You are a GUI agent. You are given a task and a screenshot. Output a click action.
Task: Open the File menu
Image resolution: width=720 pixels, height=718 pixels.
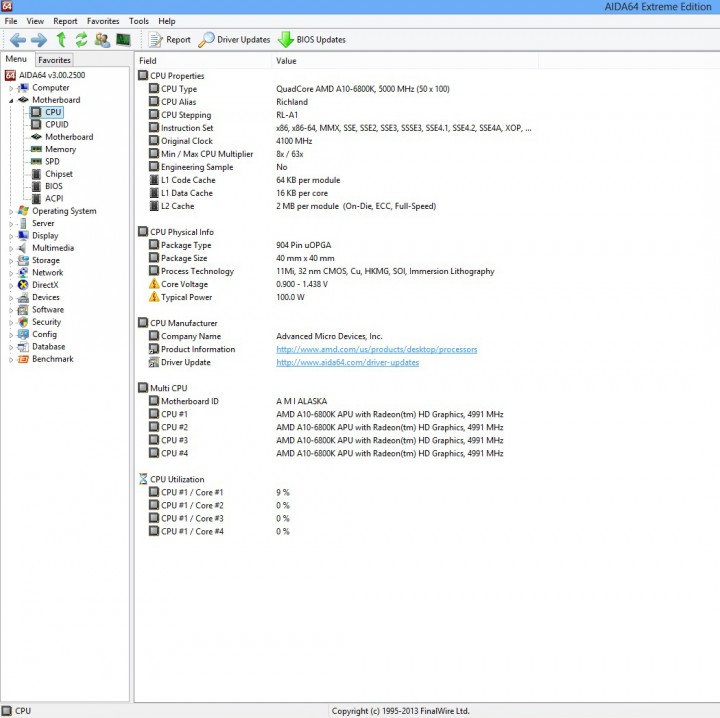point(11,21)
